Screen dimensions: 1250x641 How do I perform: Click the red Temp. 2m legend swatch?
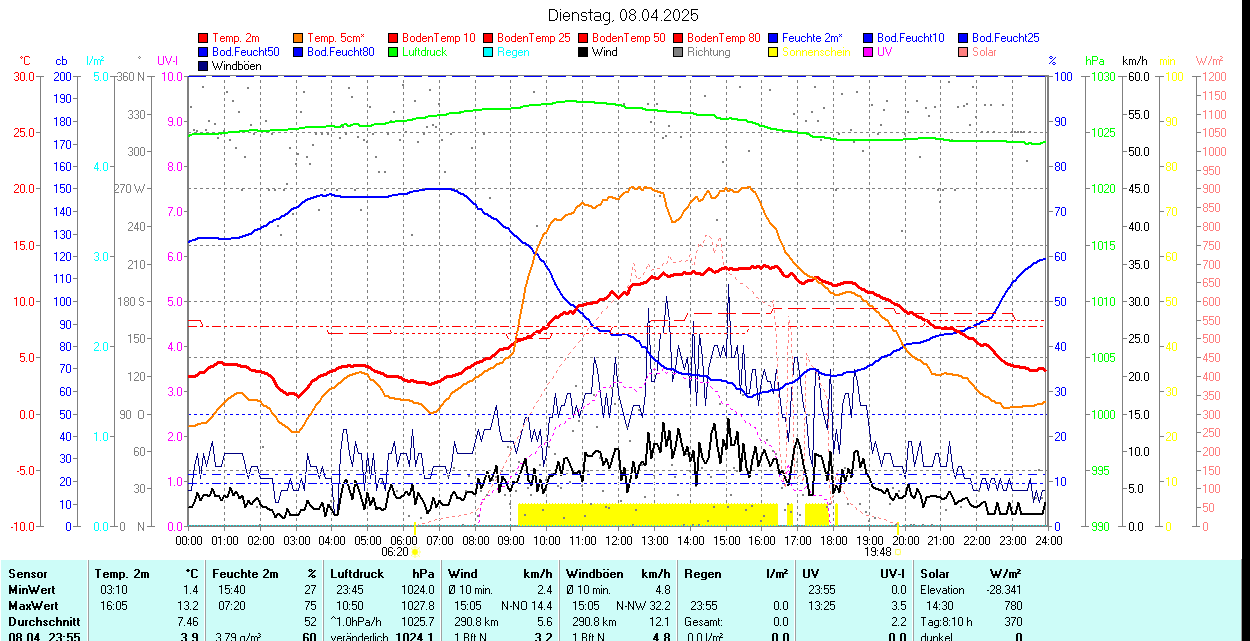204,38
